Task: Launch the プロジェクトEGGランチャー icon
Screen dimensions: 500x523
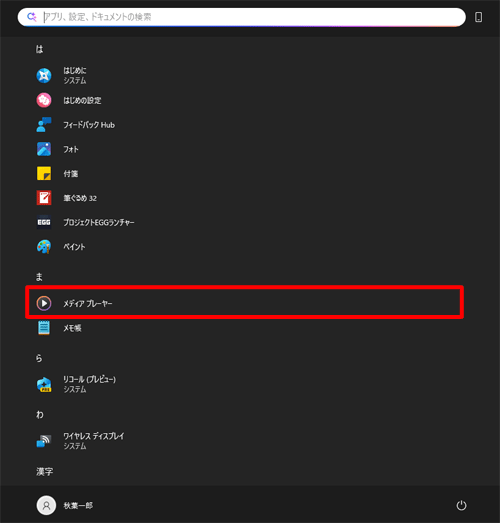Action: pos(44,222)
